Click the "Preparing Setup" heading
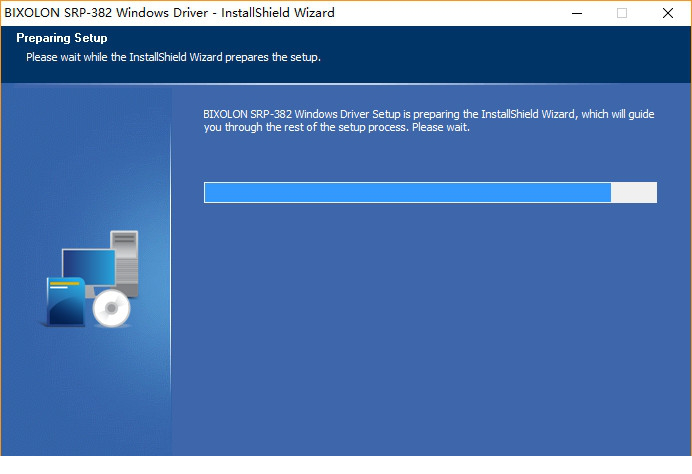692x474 pixels. pos(62,38)
